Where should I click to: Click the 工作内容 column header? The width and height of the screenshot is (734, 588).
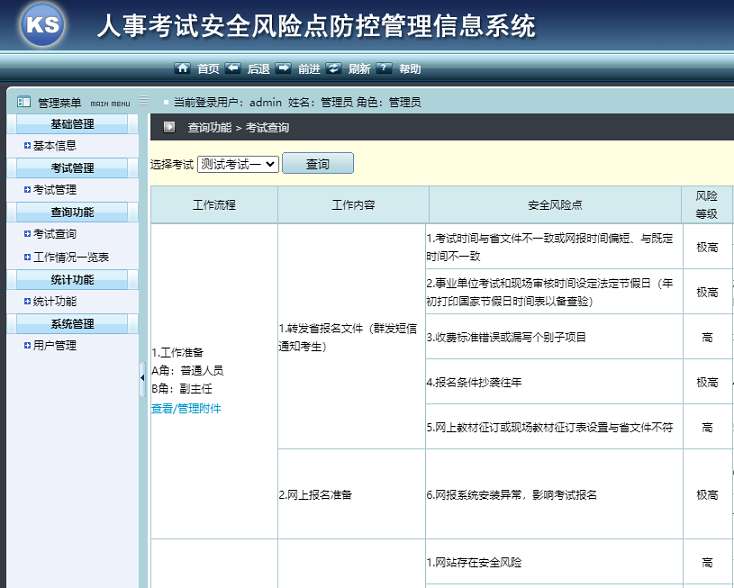tap(353, 205)
